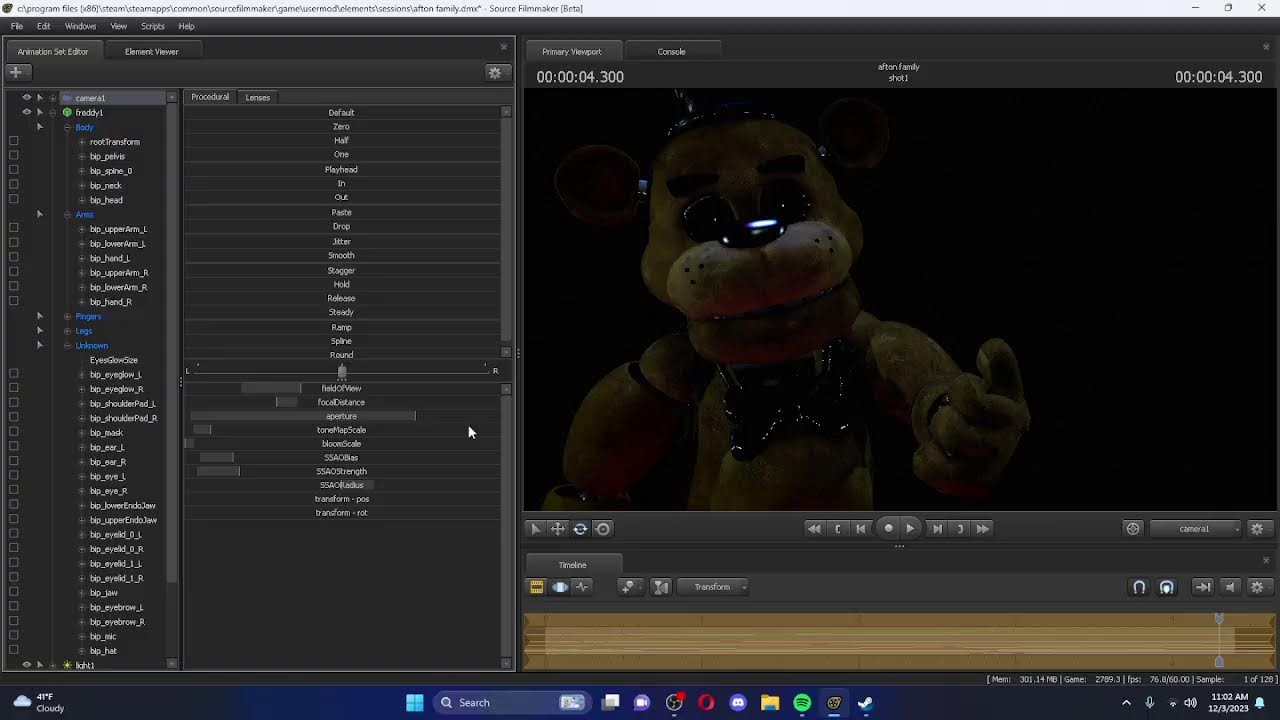Open the File menu

[17, 26]
